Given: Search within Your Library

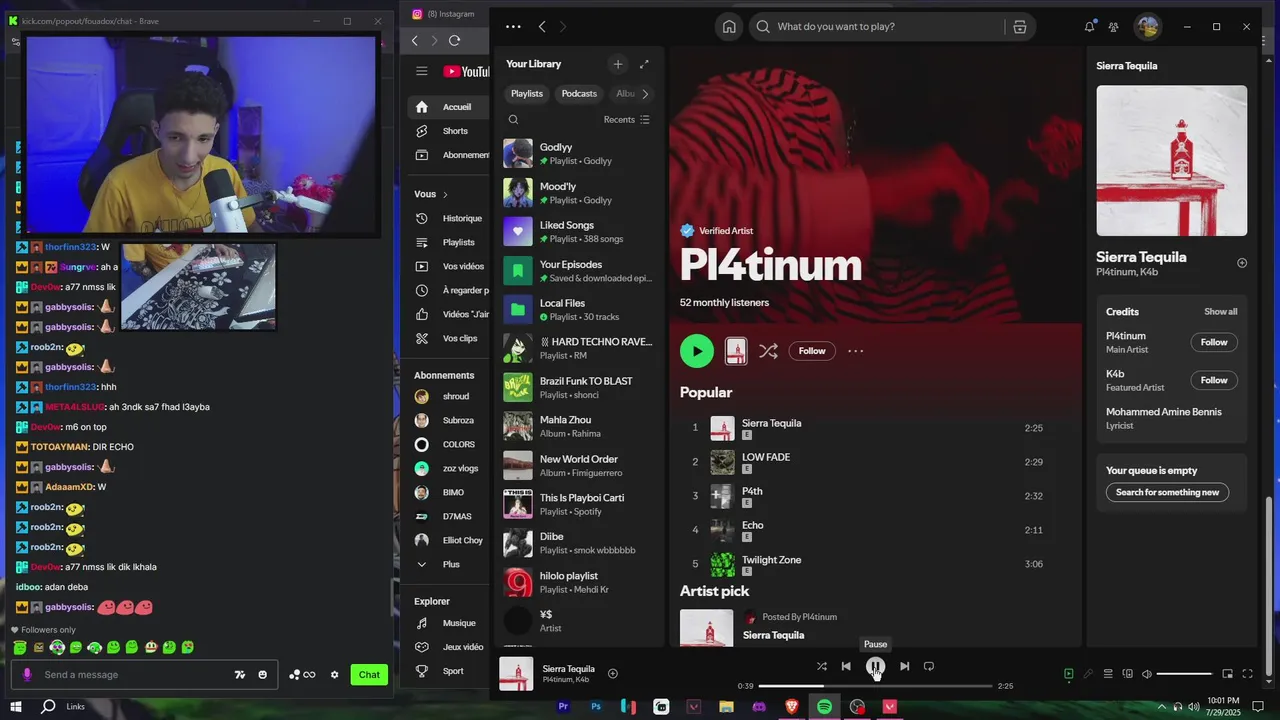Looking at the screenshot, I should (513, 119).
